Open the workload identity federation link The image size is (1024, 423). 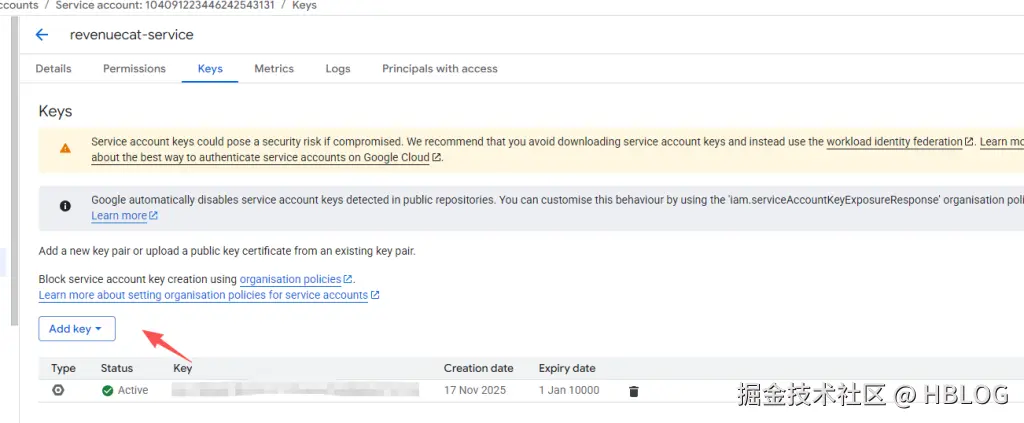pyautogui.click(x=894, y=142)
